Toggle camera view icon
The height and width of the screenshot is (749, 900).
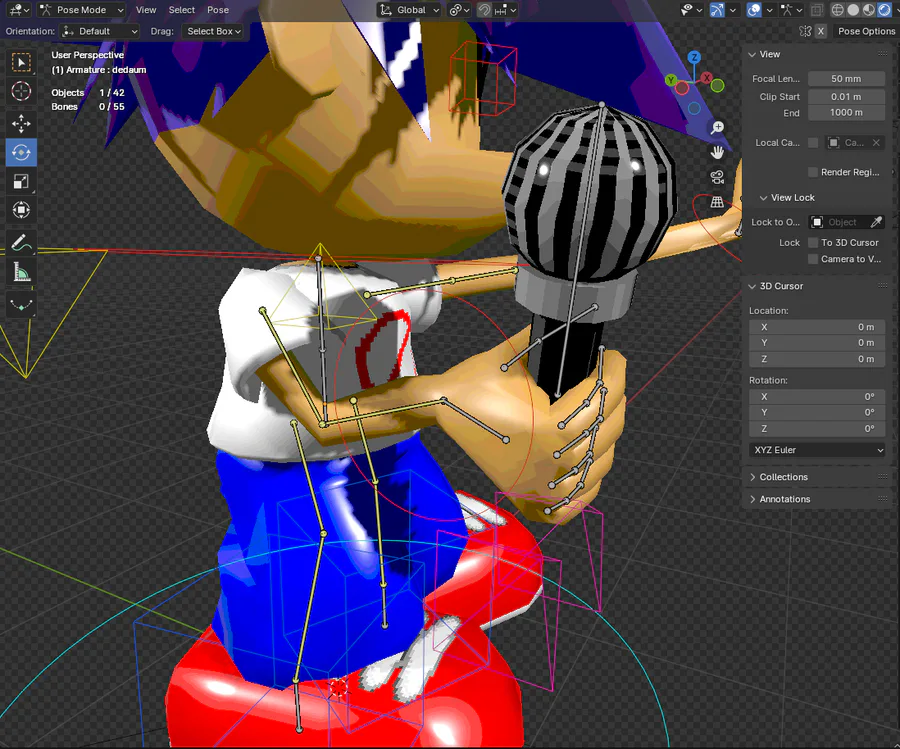717,177
